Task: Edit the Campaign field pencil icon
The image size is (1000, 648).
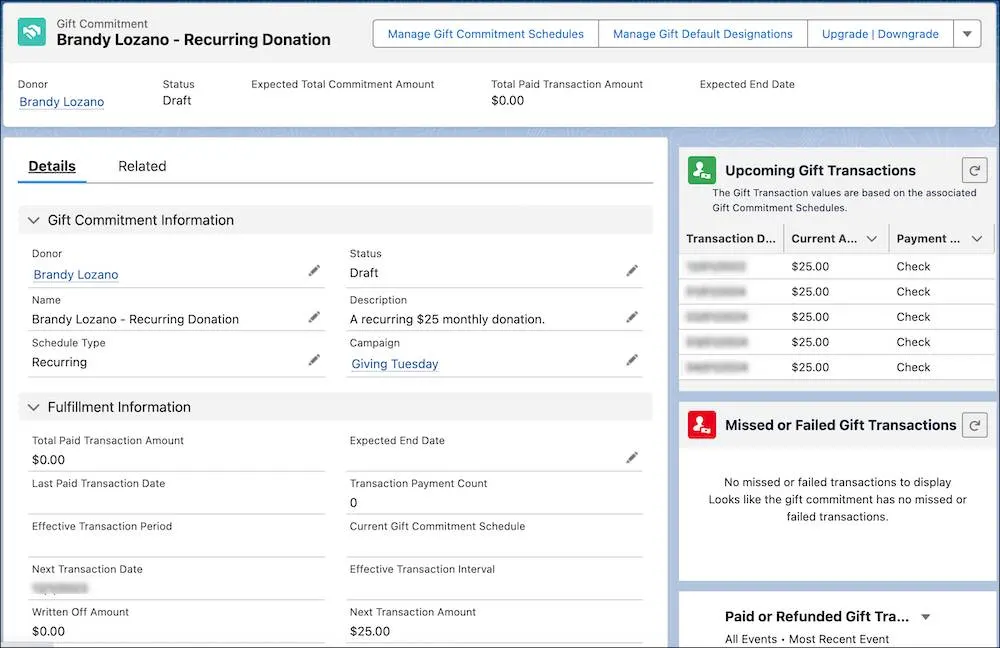Action: 631,360
